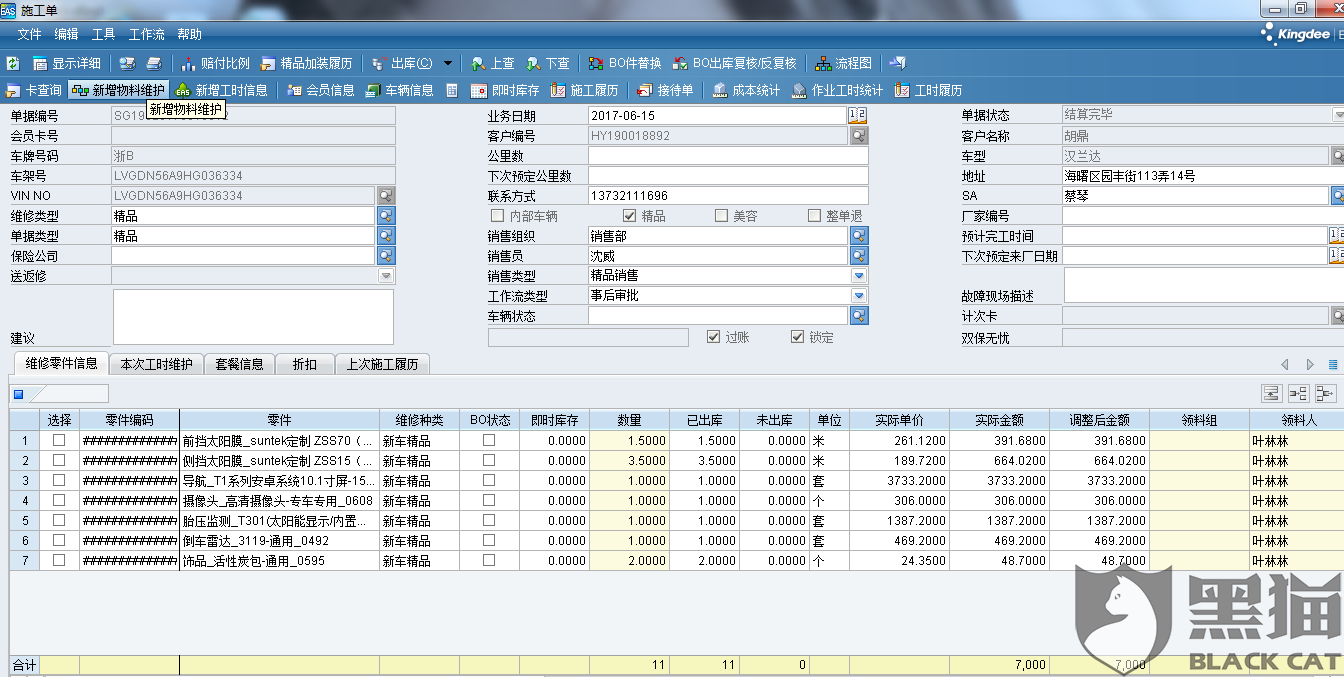The width and height of the screenshot is (1344, 677).
Task: Click the 联系方式 phone number field
Action: click(728, 195)
